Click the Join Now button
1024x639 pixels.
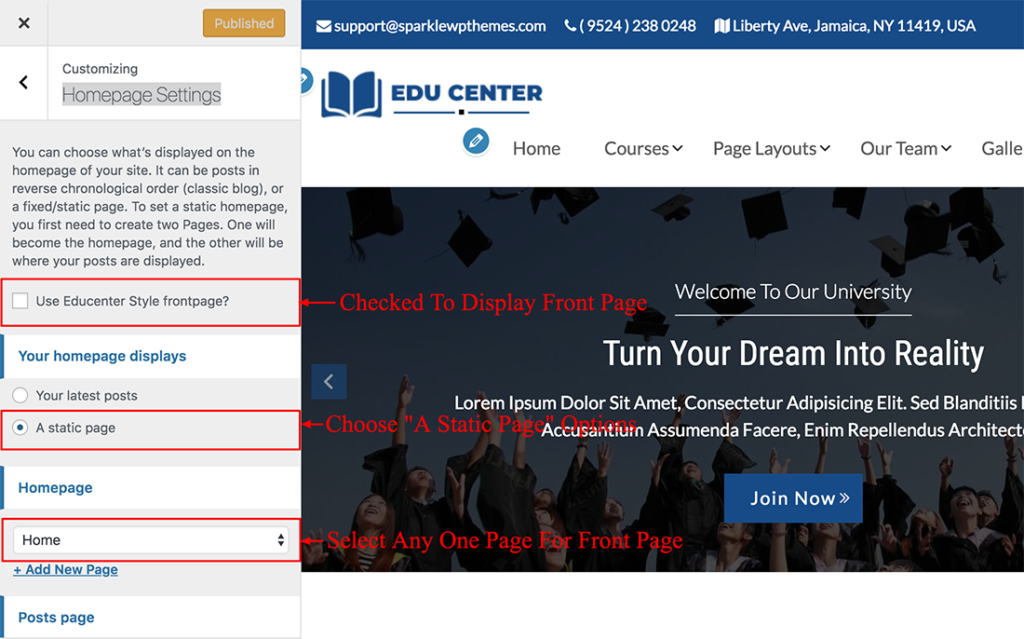793,498
